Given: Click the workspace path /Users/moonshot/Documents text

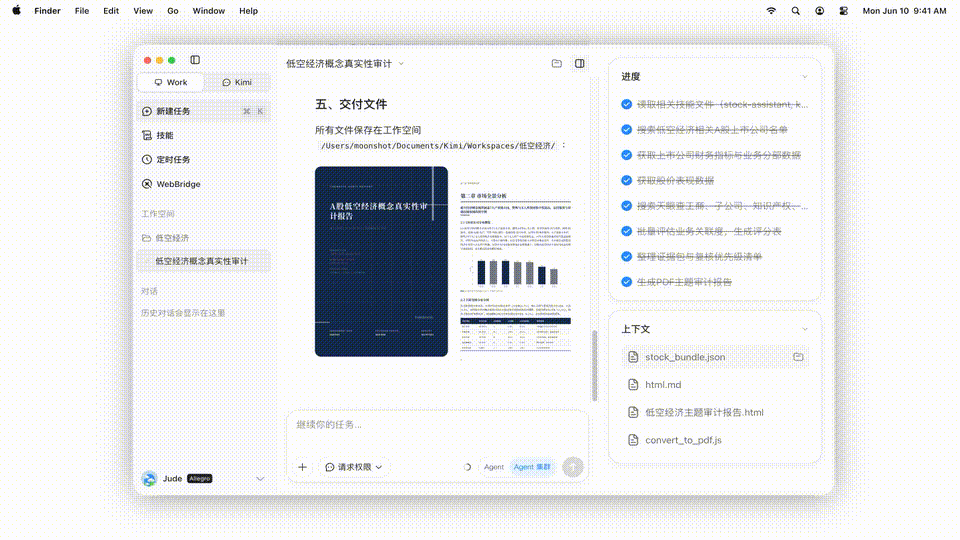Looking at the screenshot, I should [x=438, y=146].
